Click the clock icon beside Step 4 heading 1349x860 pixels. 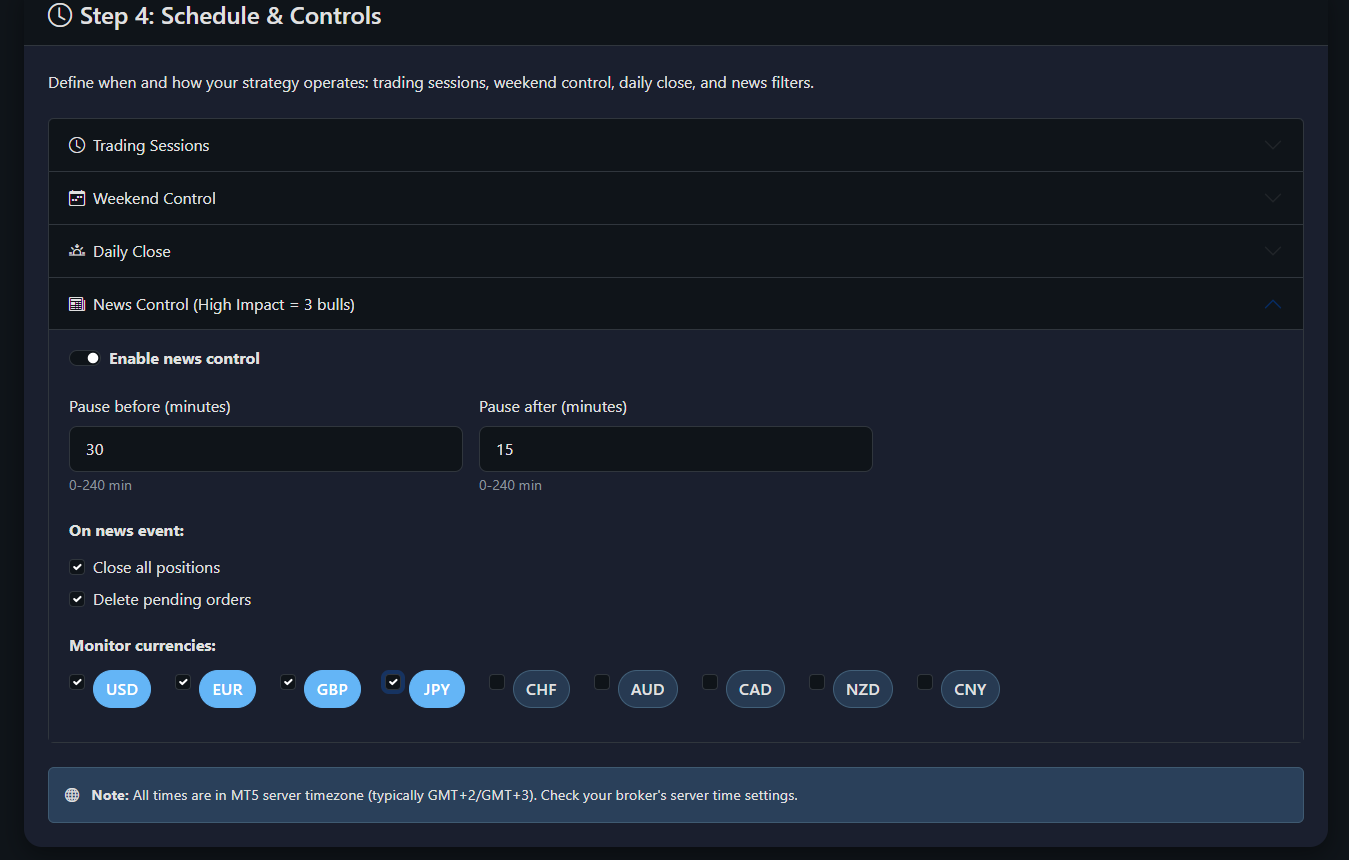[x=60, y=15]
